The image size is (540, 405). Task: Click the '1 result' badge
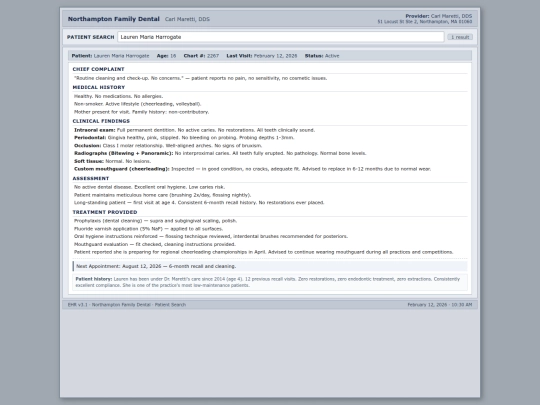tap(460, 37)
